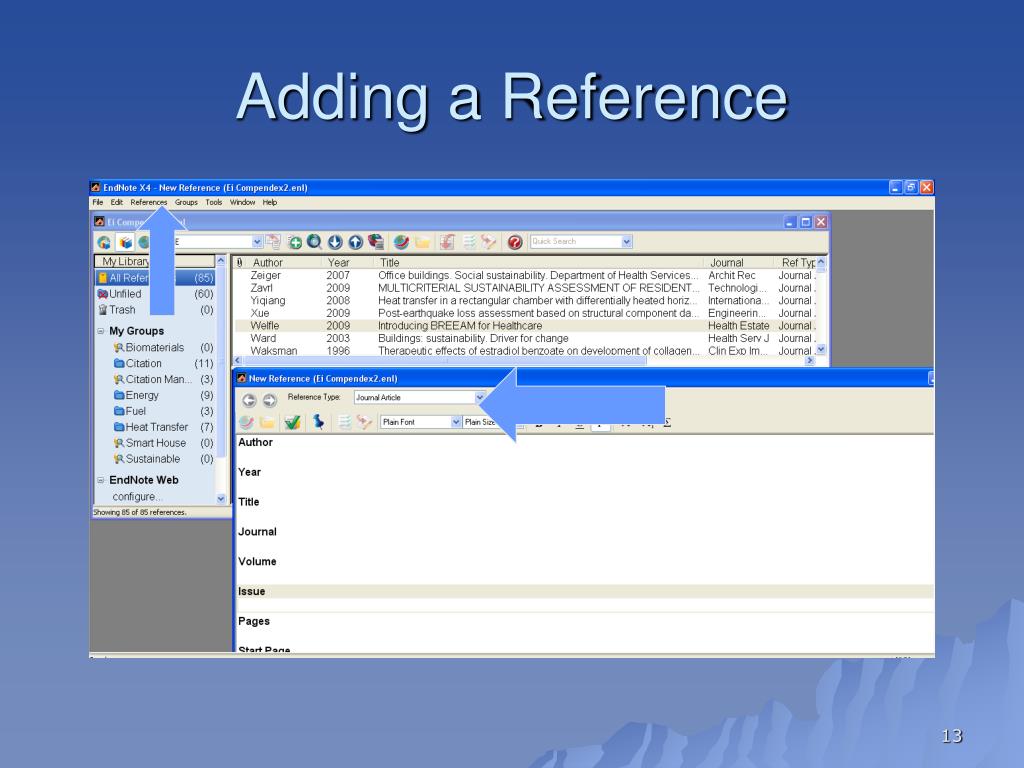Open the output style dropdown in library toolbar
This screenshot has height=768, width=1024.
tap(257, 242)
